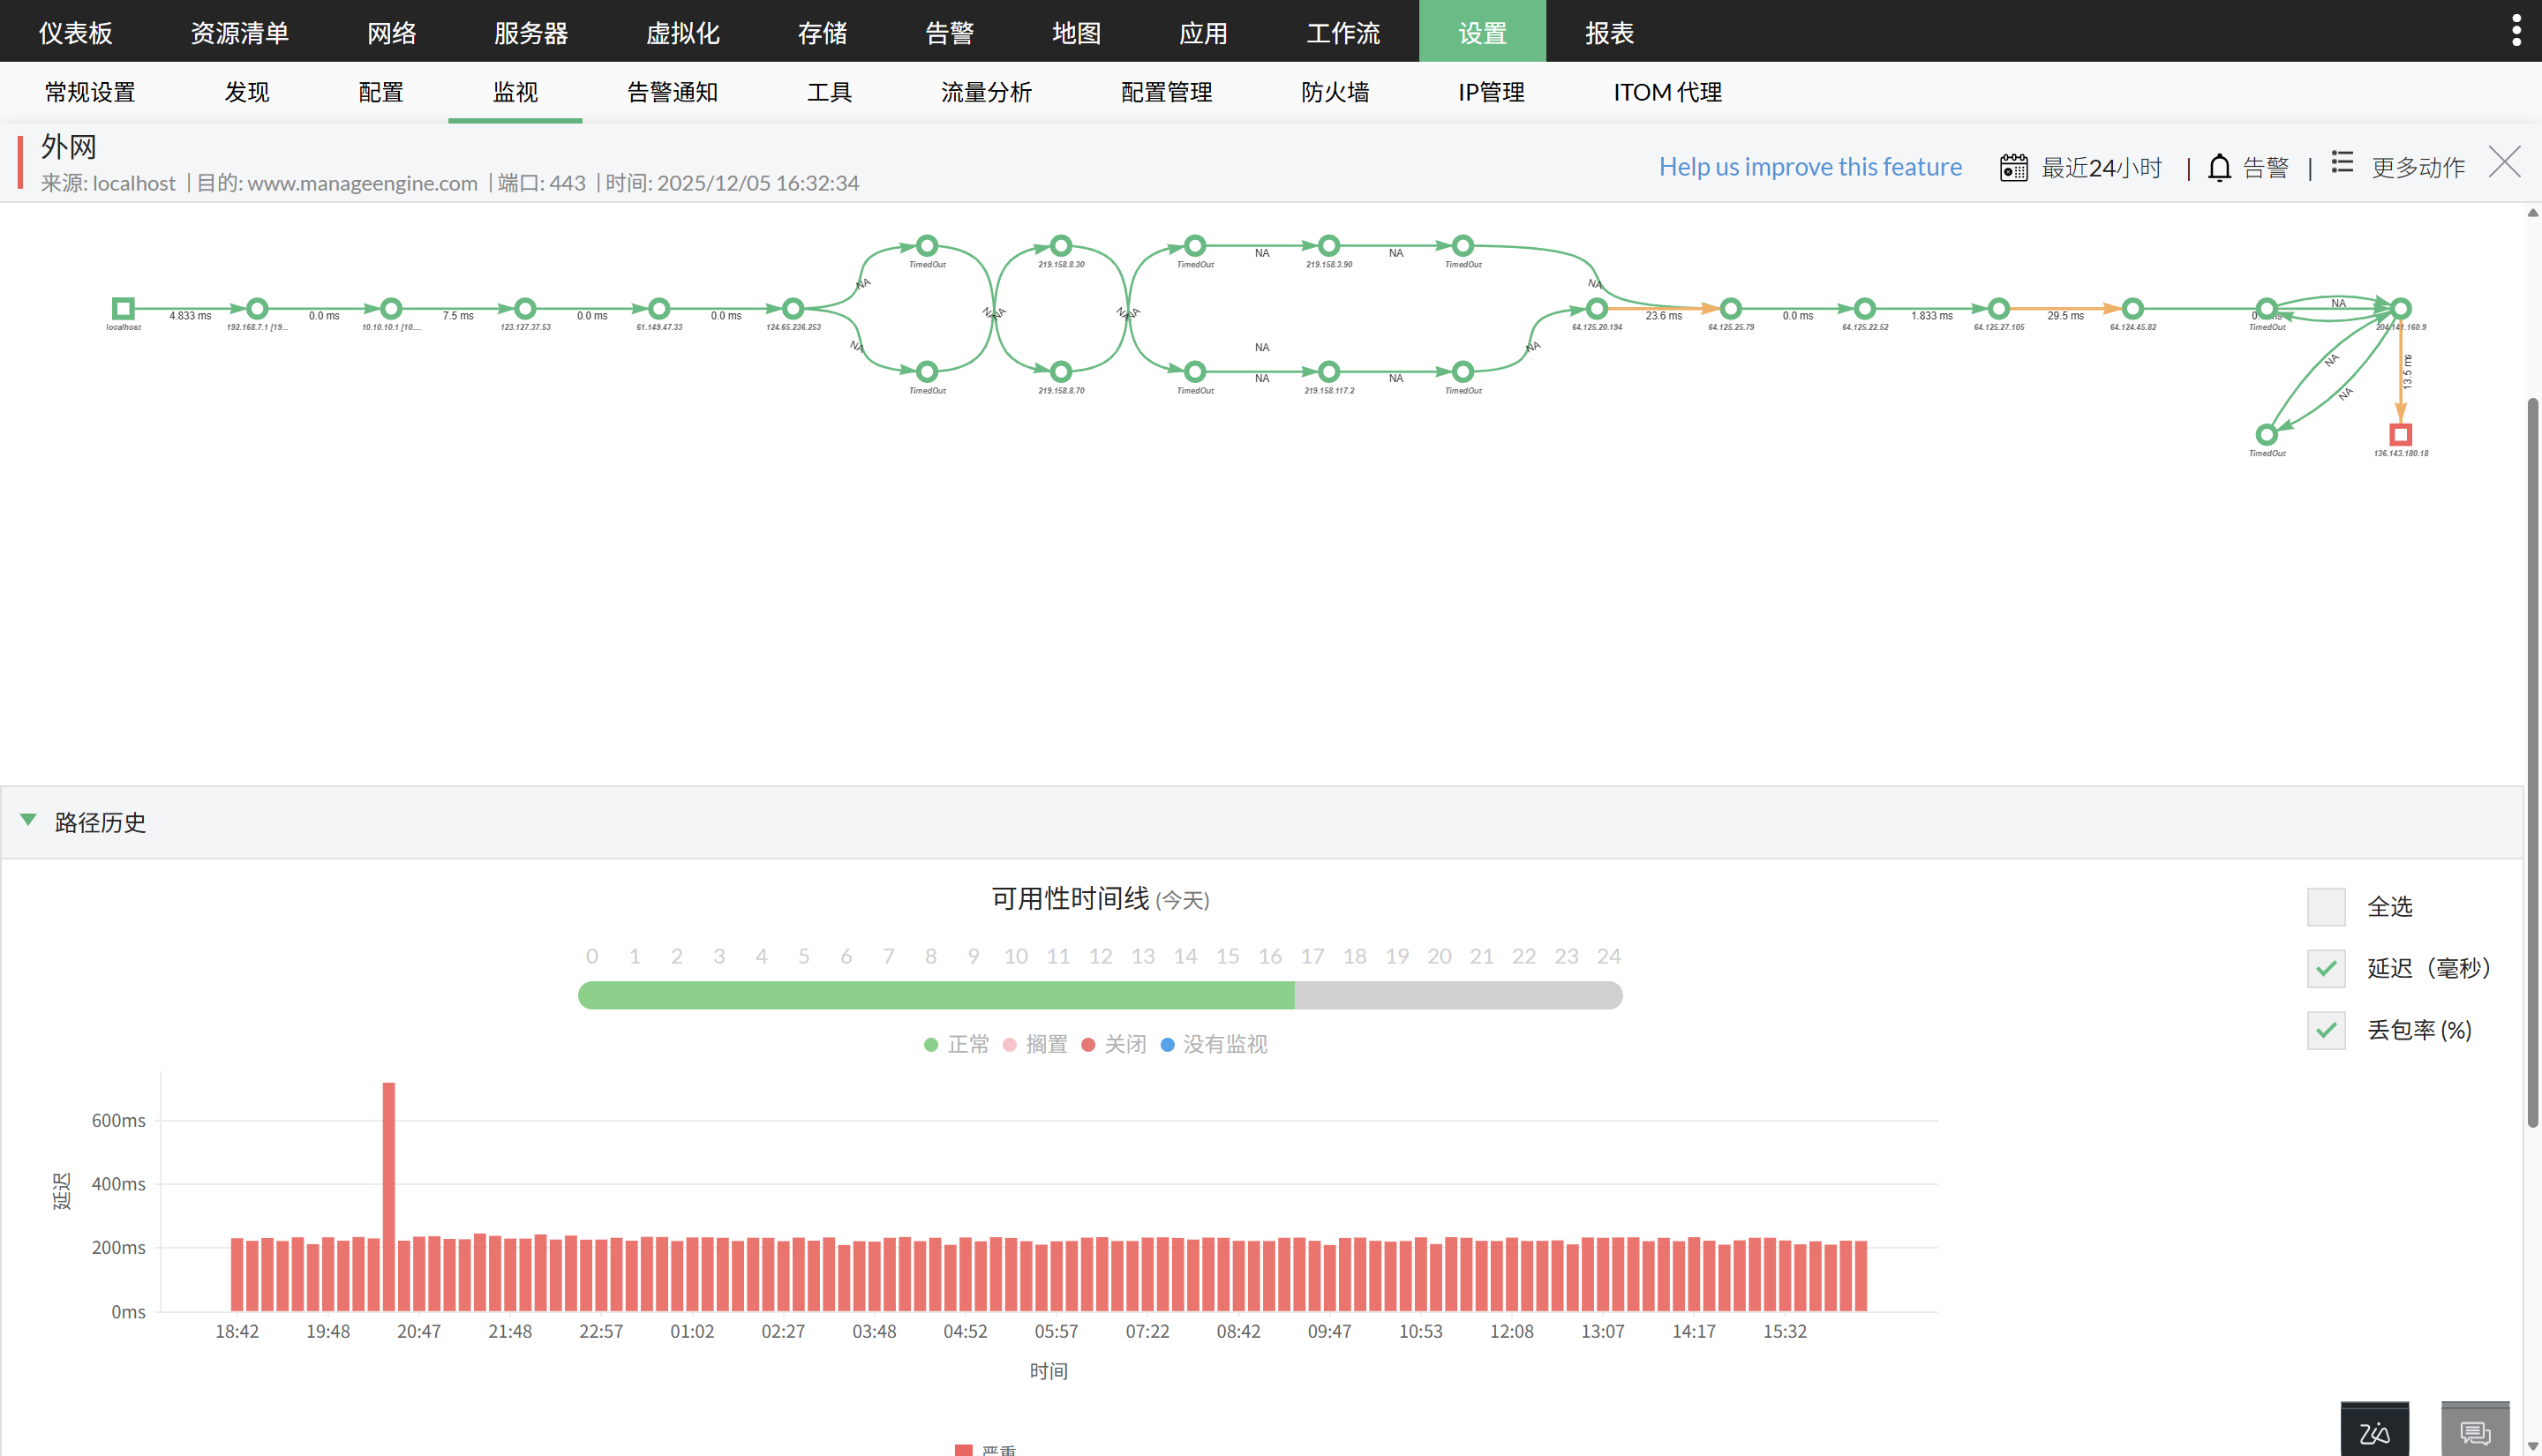Click the three-dot menu in top bar
The image size is (2542, 1456).
tap(2516, 30)
